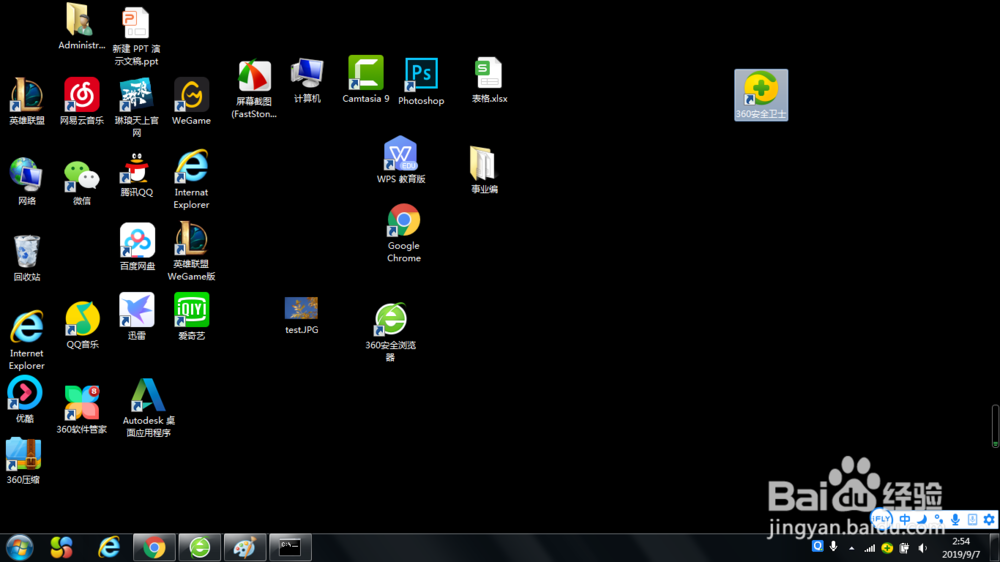
Task: Click the tray microphone icon
Action: tap(834, 547)
